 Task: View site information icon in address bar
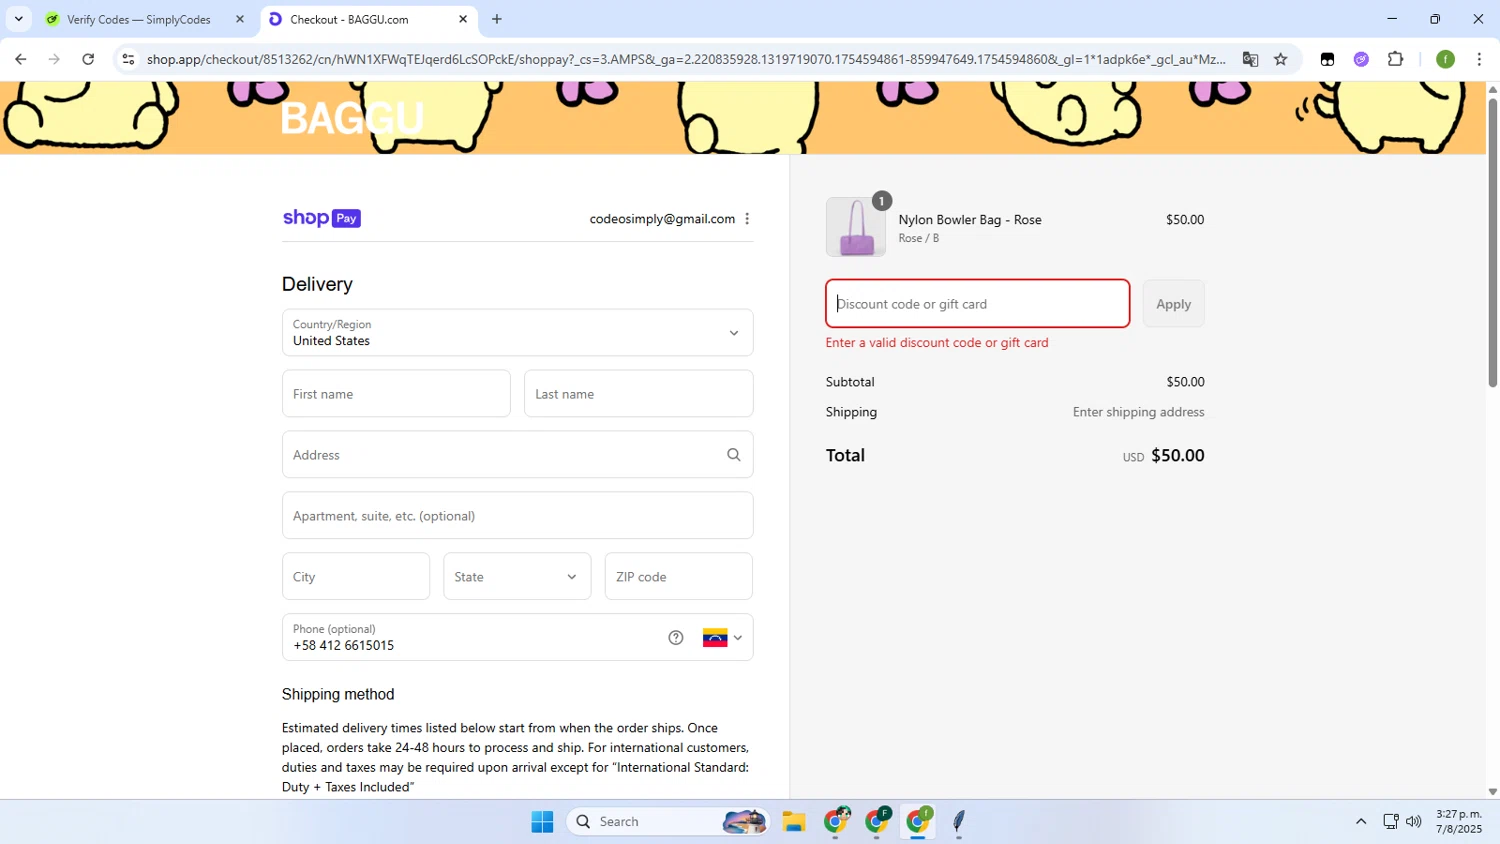(128, 59)
